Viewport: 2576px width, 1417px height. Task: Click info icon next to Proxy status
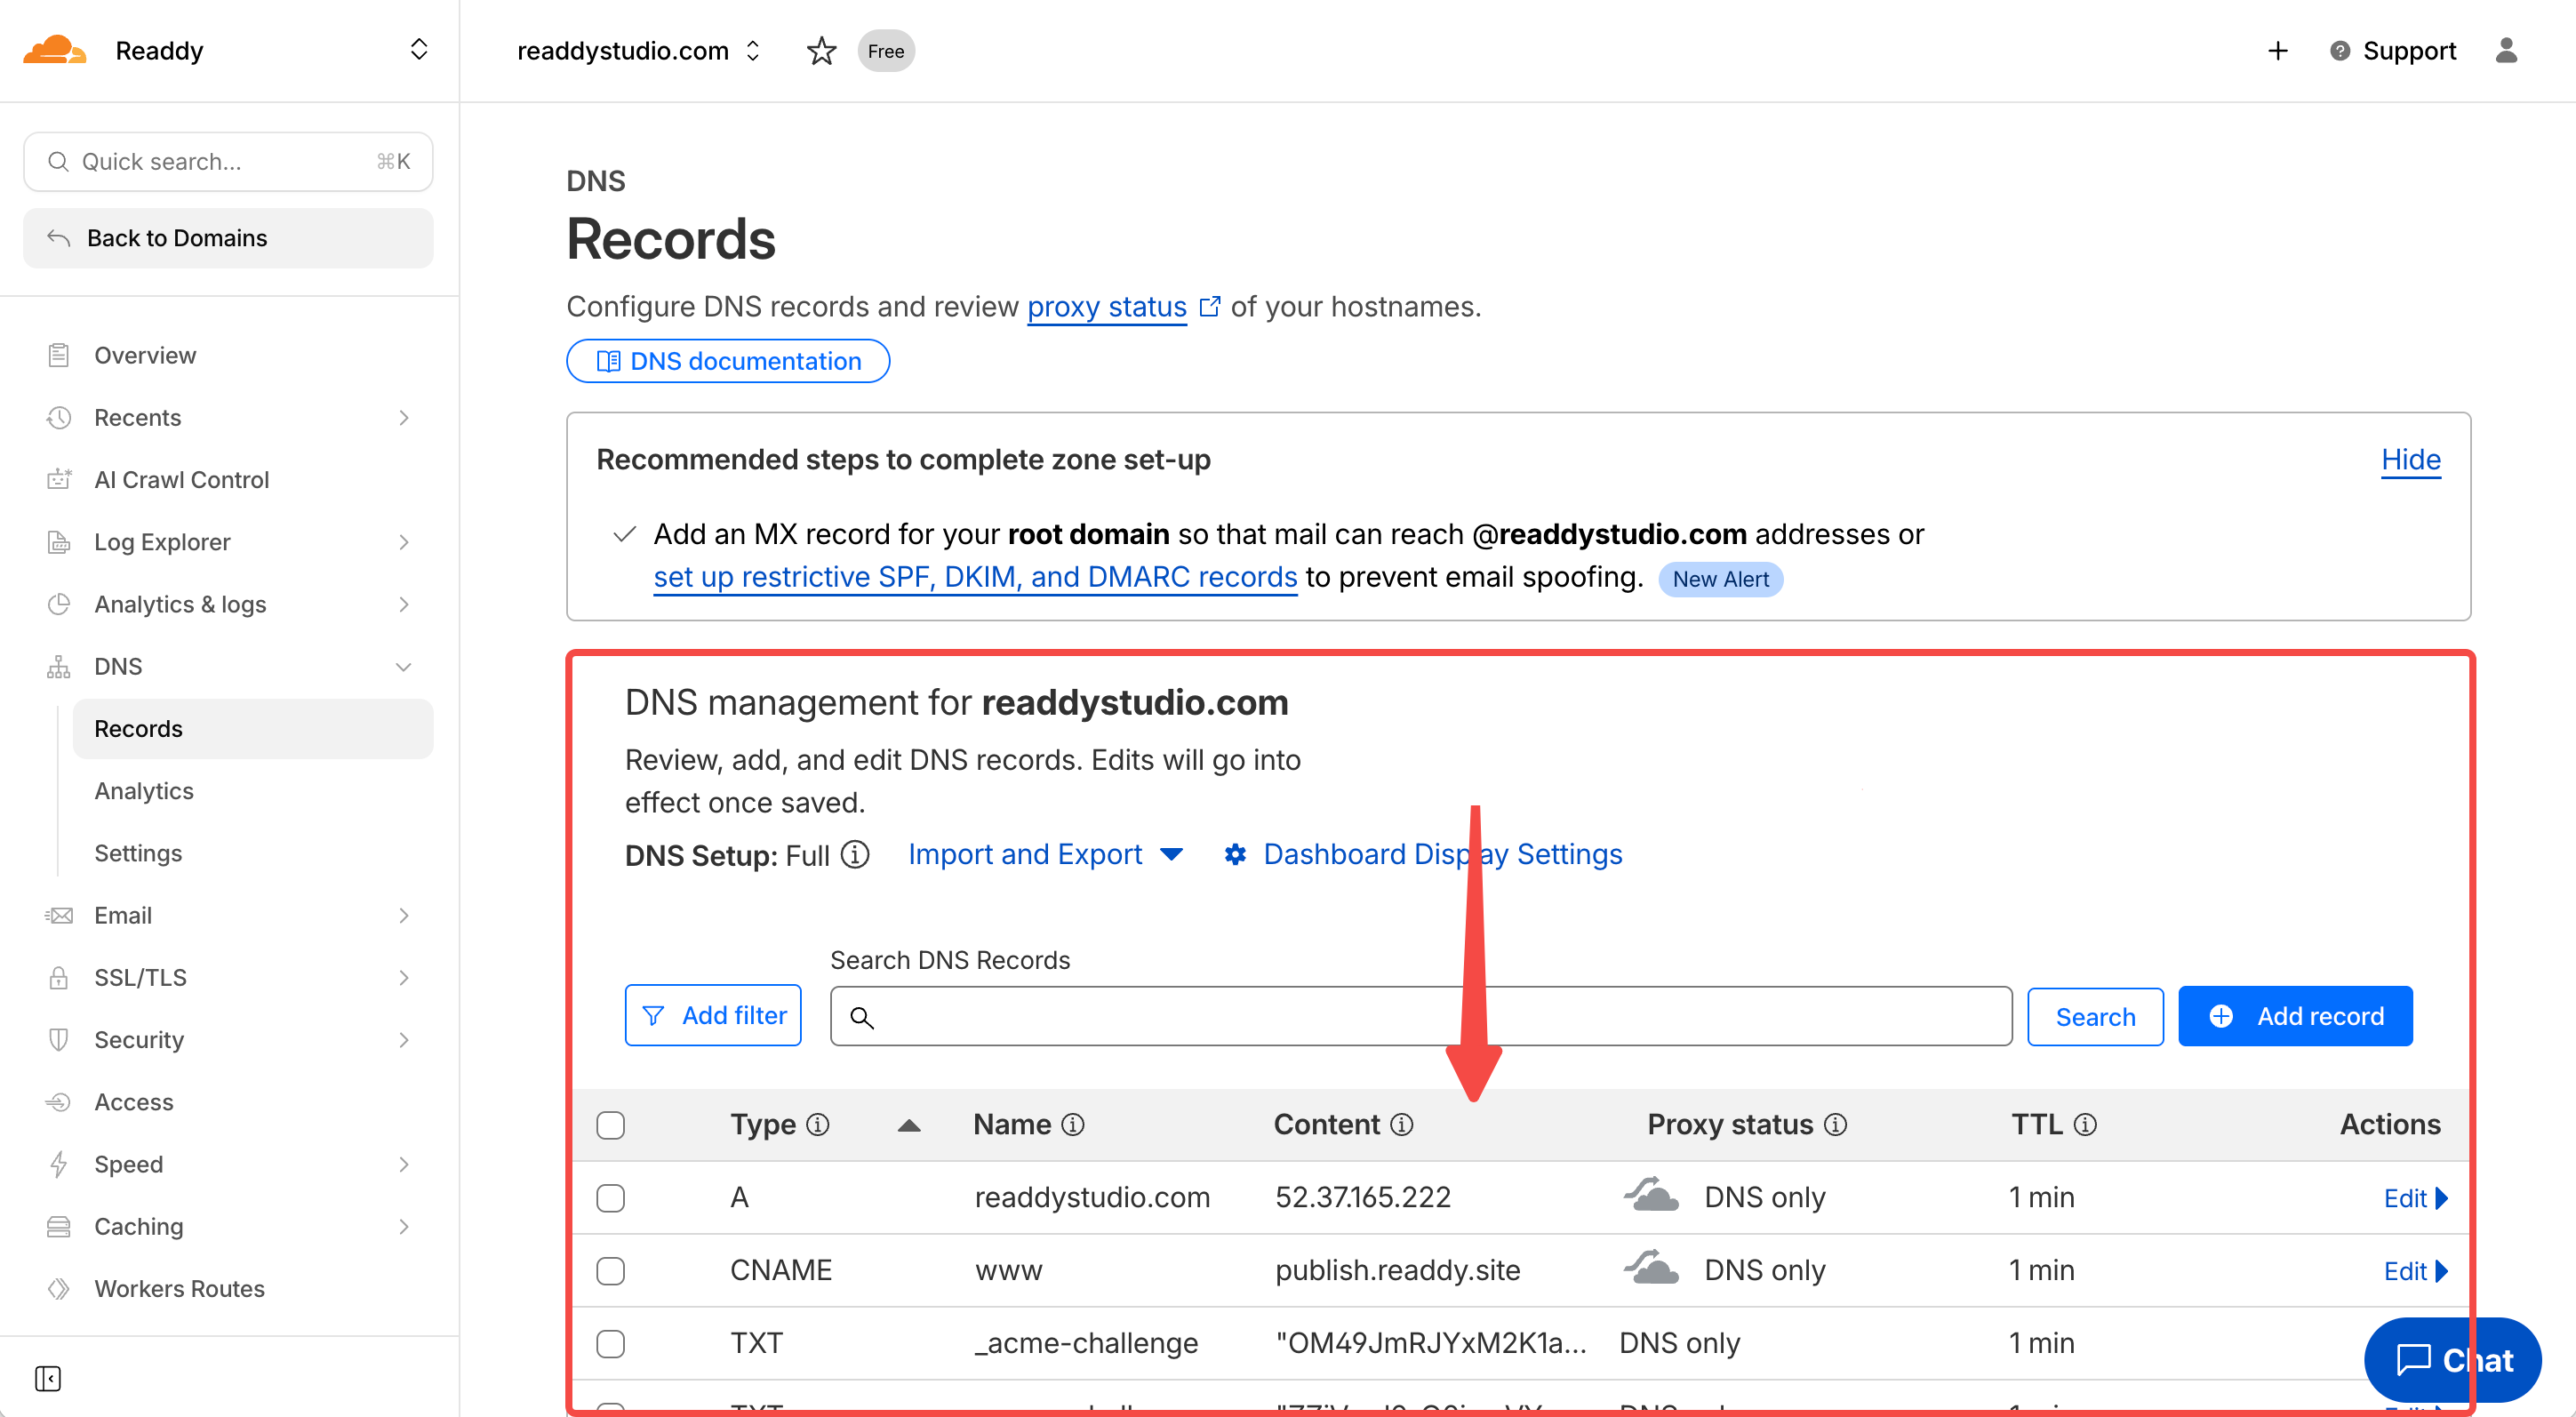pos(1836,1125)
